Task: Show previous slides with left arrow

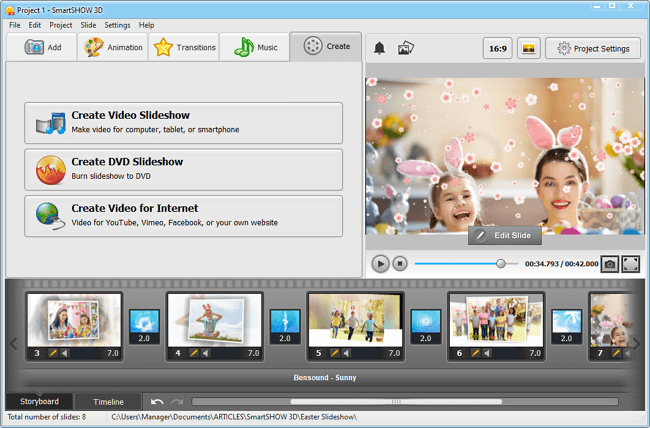Action: 14,344
